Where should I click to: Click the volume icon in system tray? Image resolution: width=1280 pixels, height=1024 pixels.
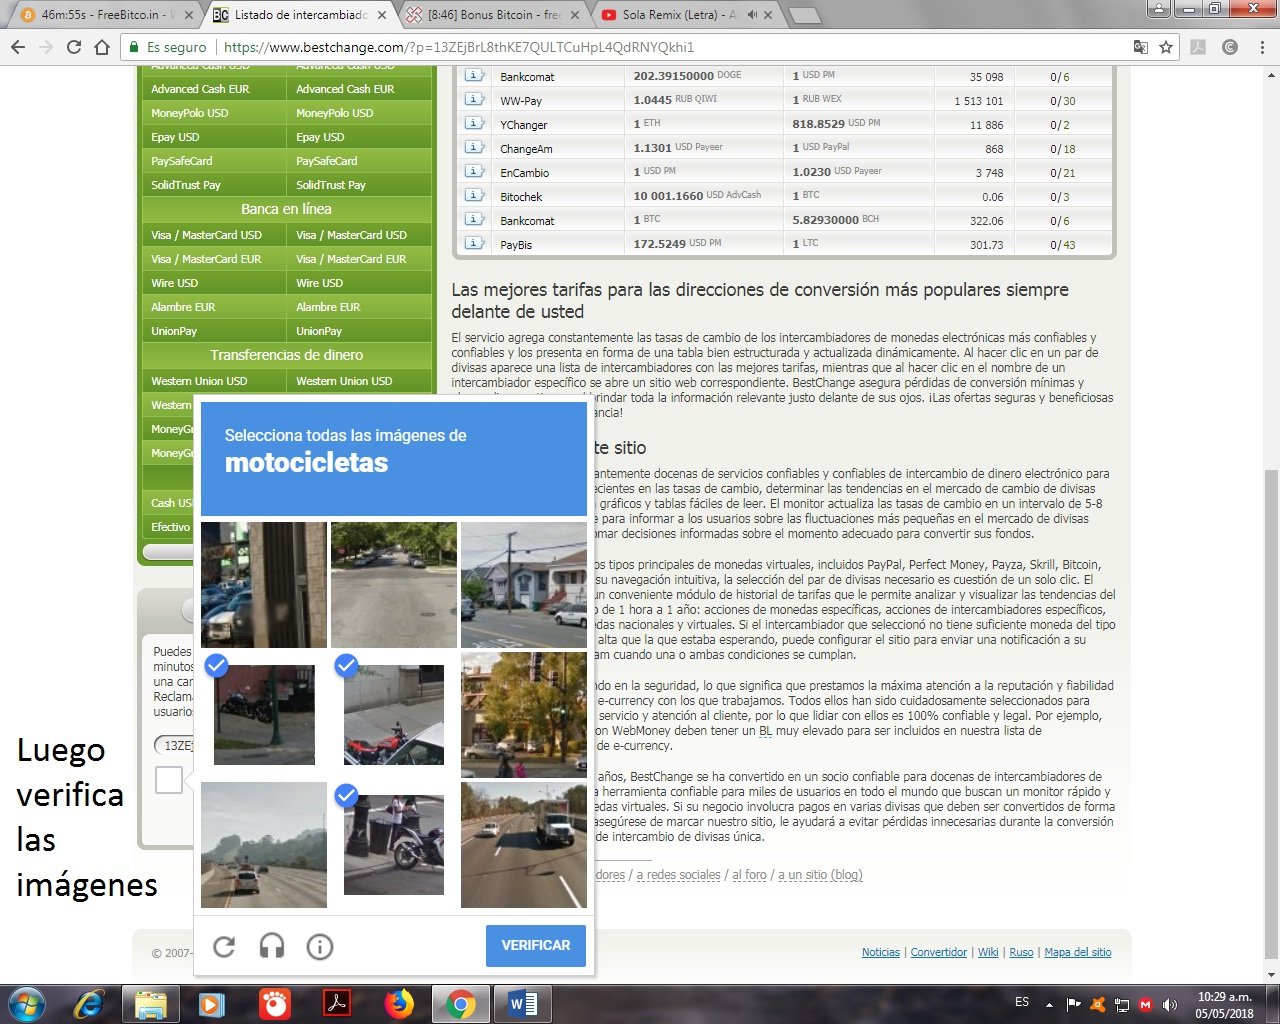pyautogui.click(x=1170, y=1004)
